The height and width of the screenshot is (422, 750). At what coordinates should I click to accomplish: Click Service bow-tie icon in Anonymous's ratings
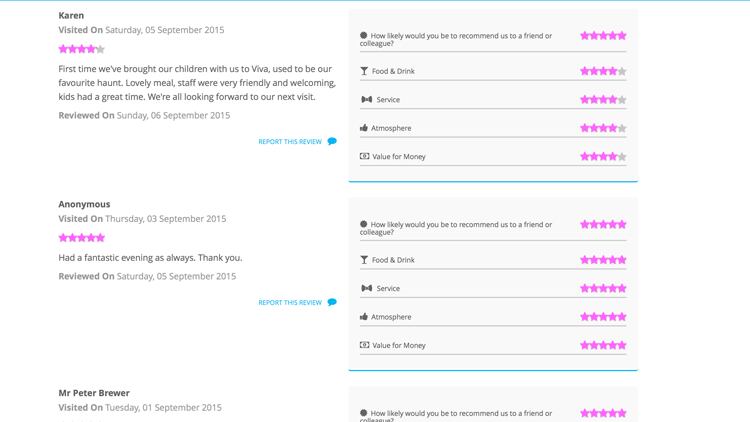click(x=365, y=289)
